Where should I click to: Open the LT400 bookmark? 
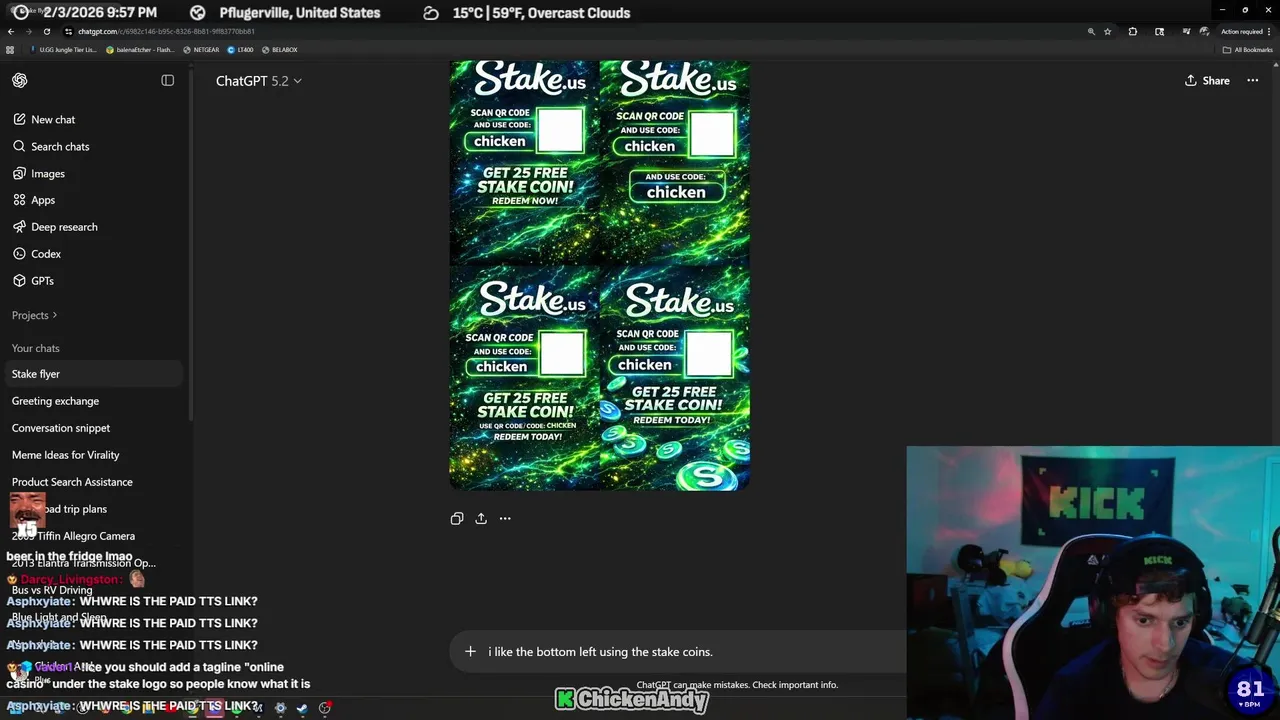click(x=240, y=49)
